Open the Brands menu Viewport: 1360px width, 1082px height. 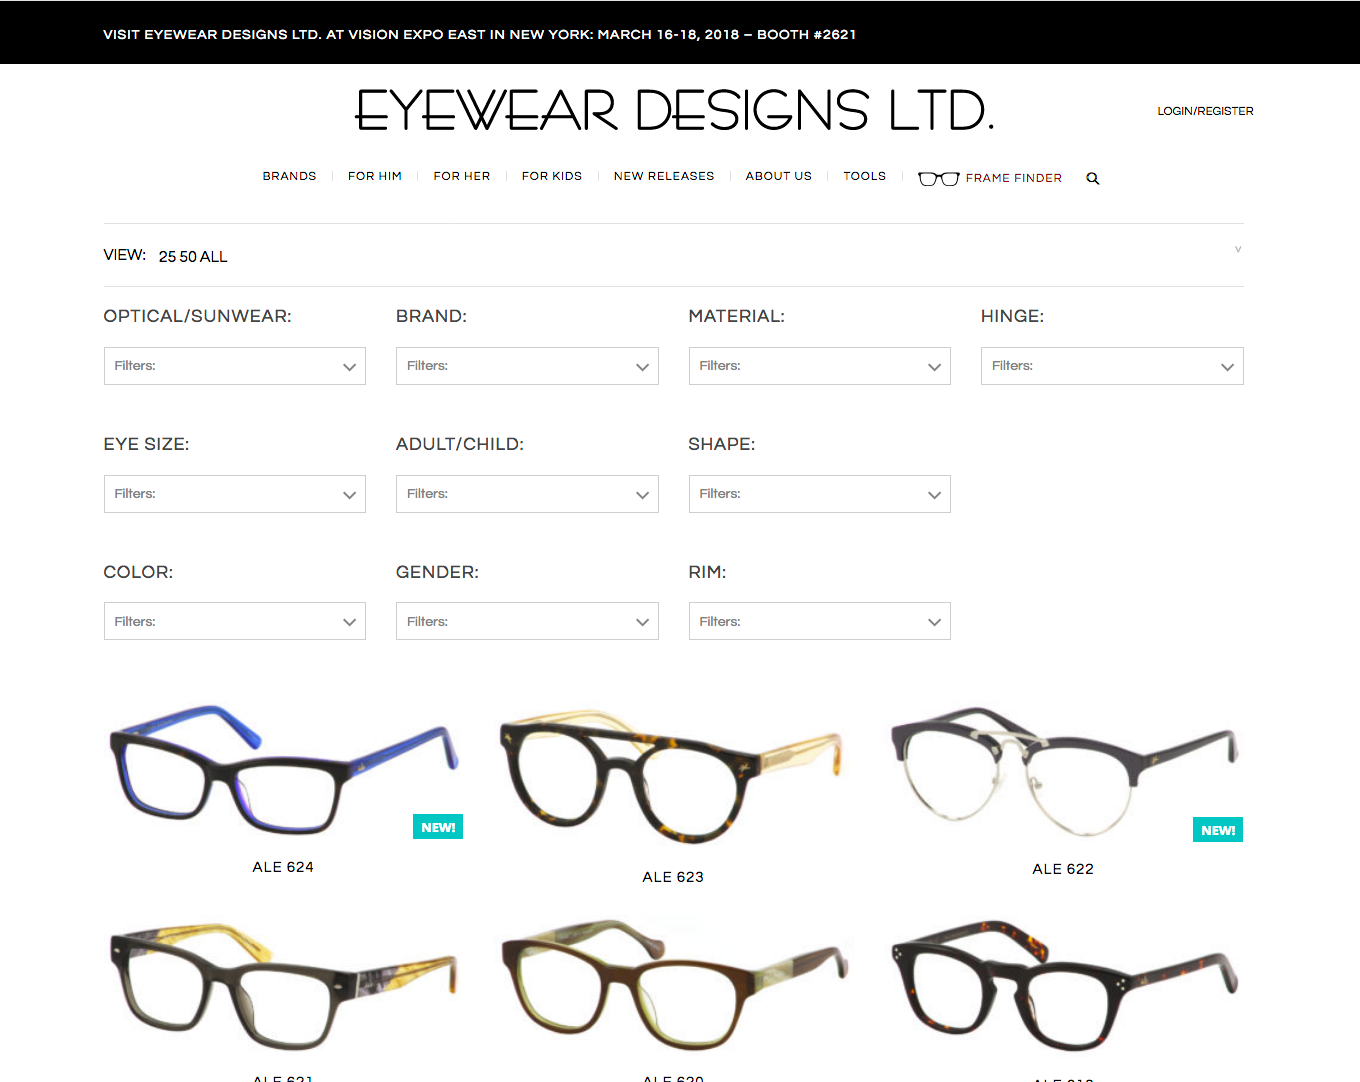tap(289, 176)
